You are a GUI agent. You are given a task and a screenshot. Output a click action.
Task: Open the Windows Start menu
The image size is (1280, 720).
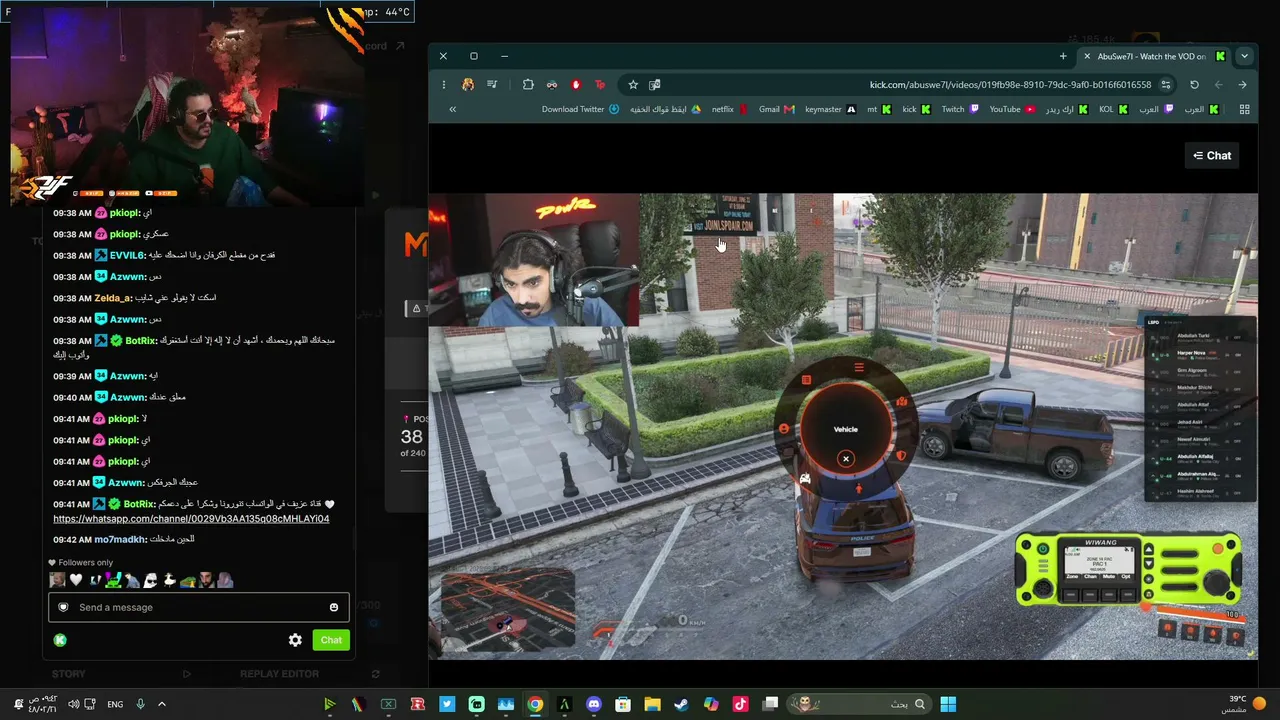948,704
